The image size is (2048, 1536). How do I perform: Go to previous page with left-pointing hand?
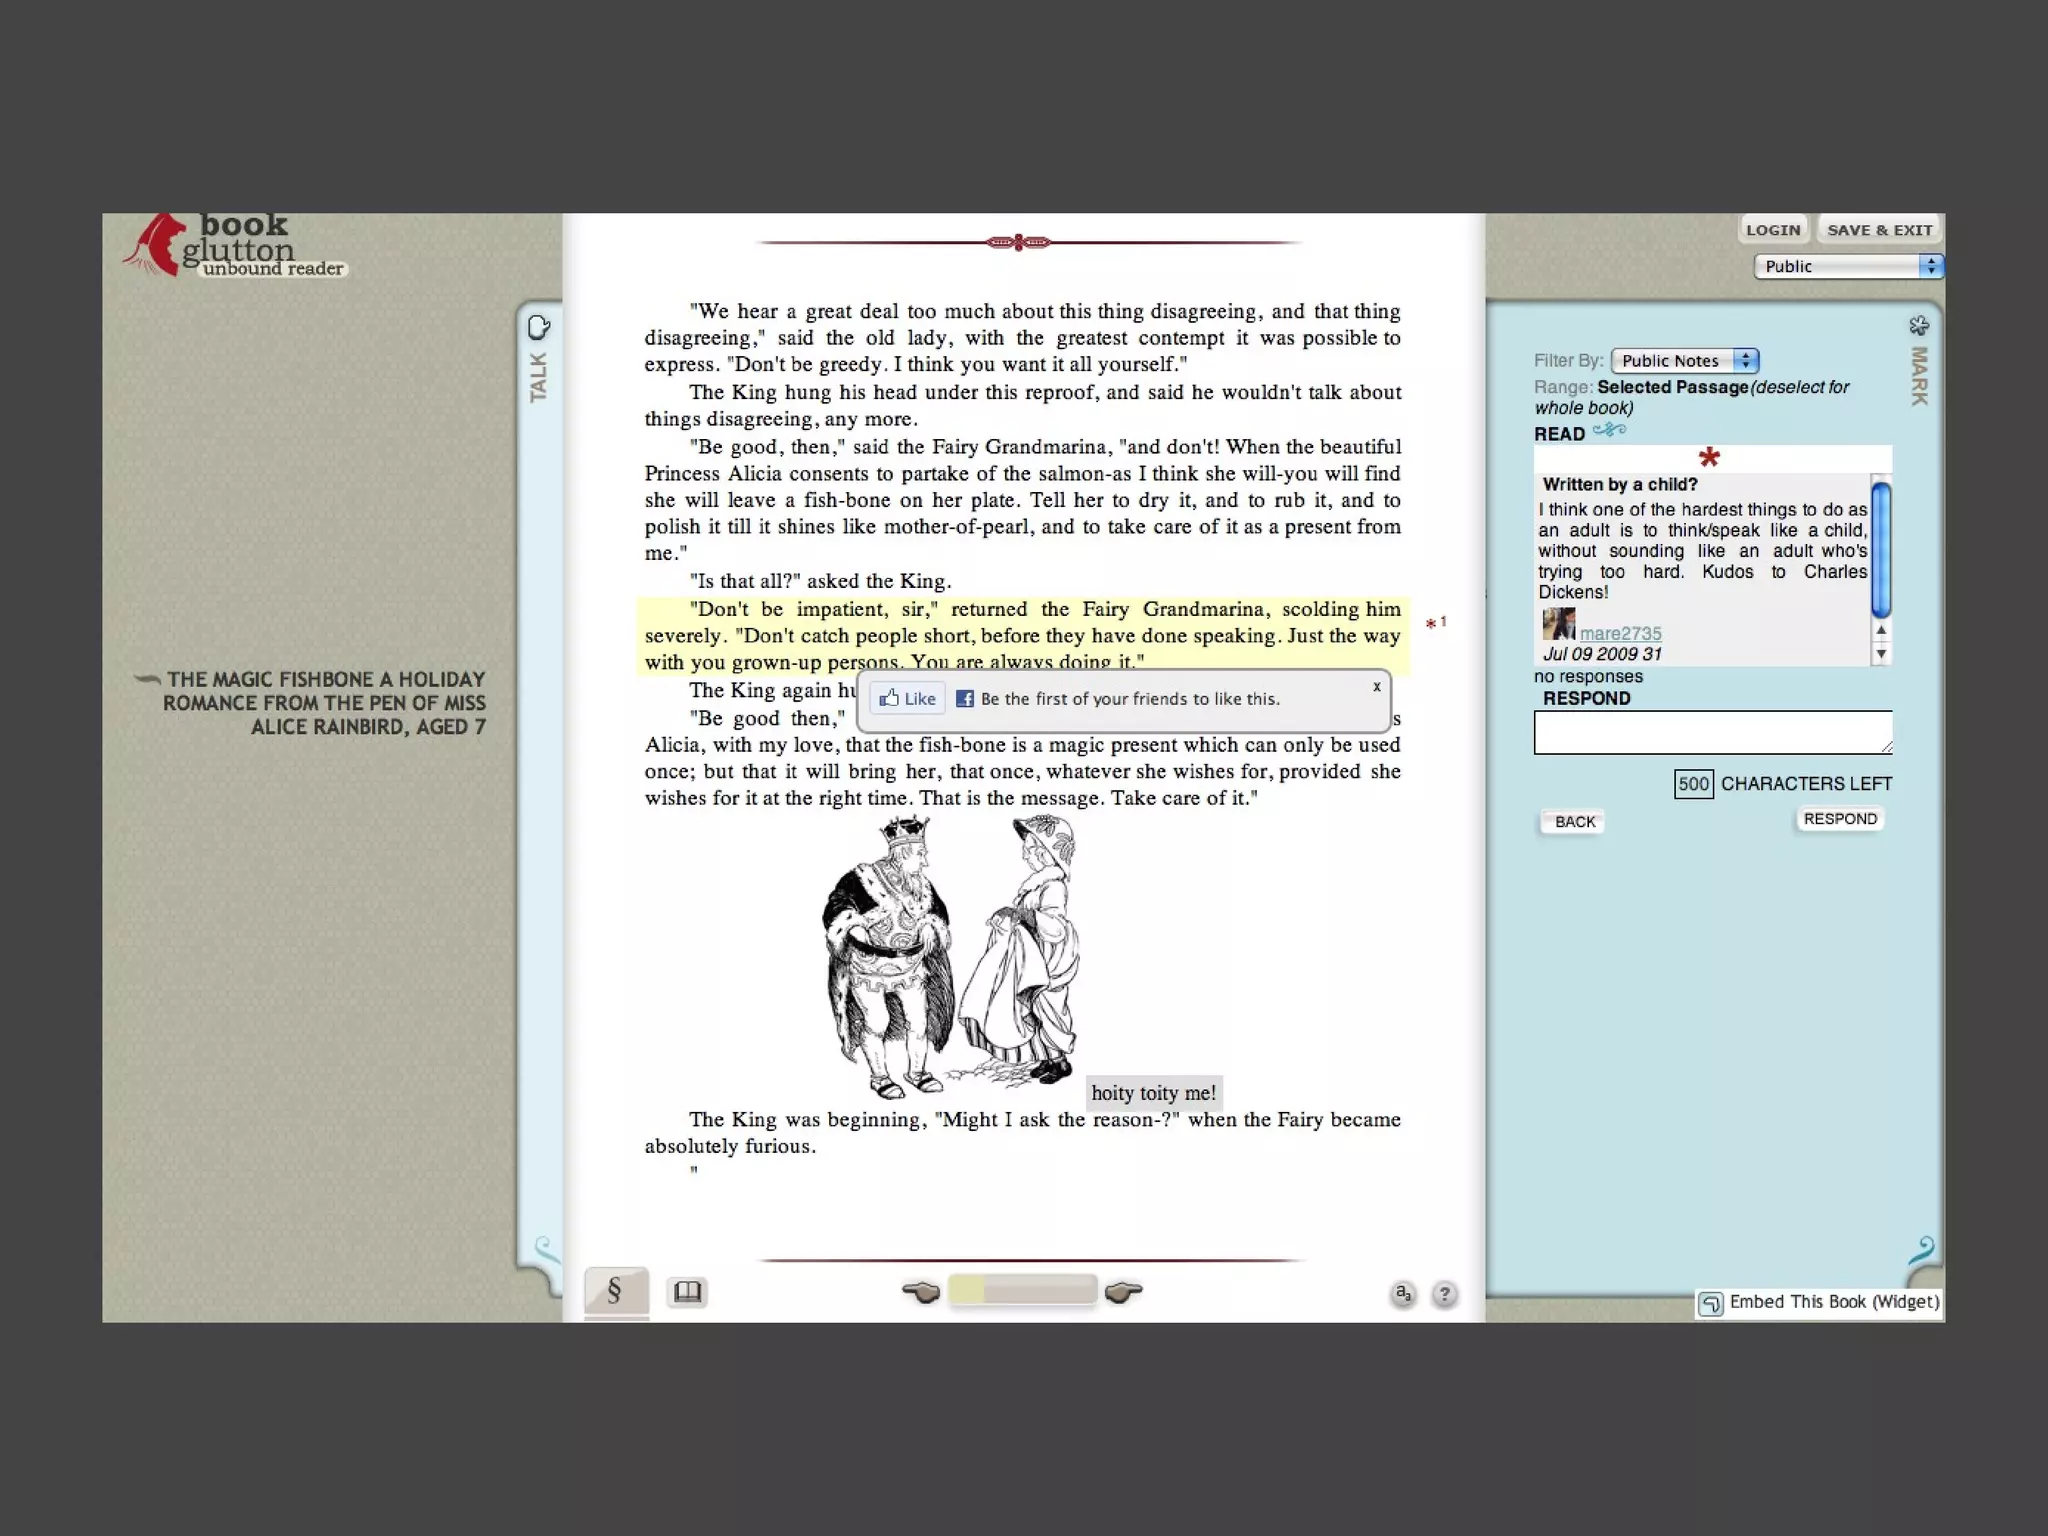pyautogui.click(x=920, y=1292)
